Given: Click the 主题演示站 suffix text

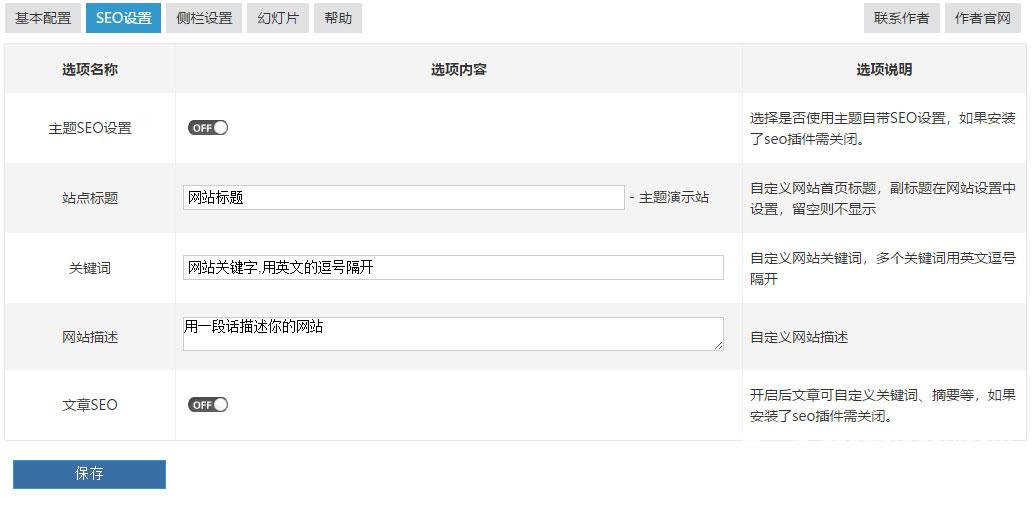Looking at the screenshot, I should coord(673,198).
